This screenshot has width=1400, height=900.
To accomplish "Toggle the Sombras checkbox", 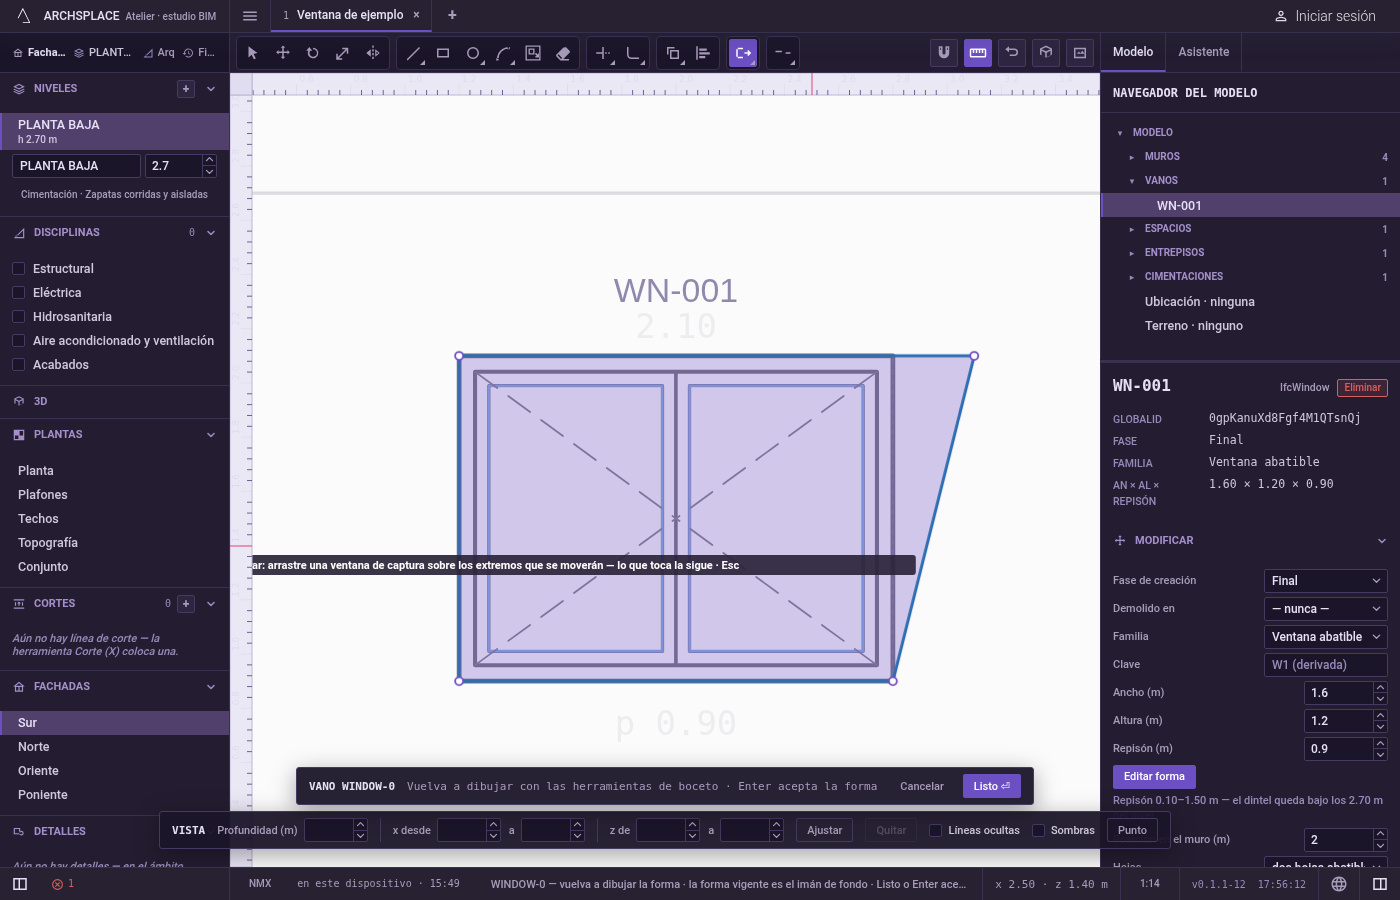I will tap(1038, 830).
